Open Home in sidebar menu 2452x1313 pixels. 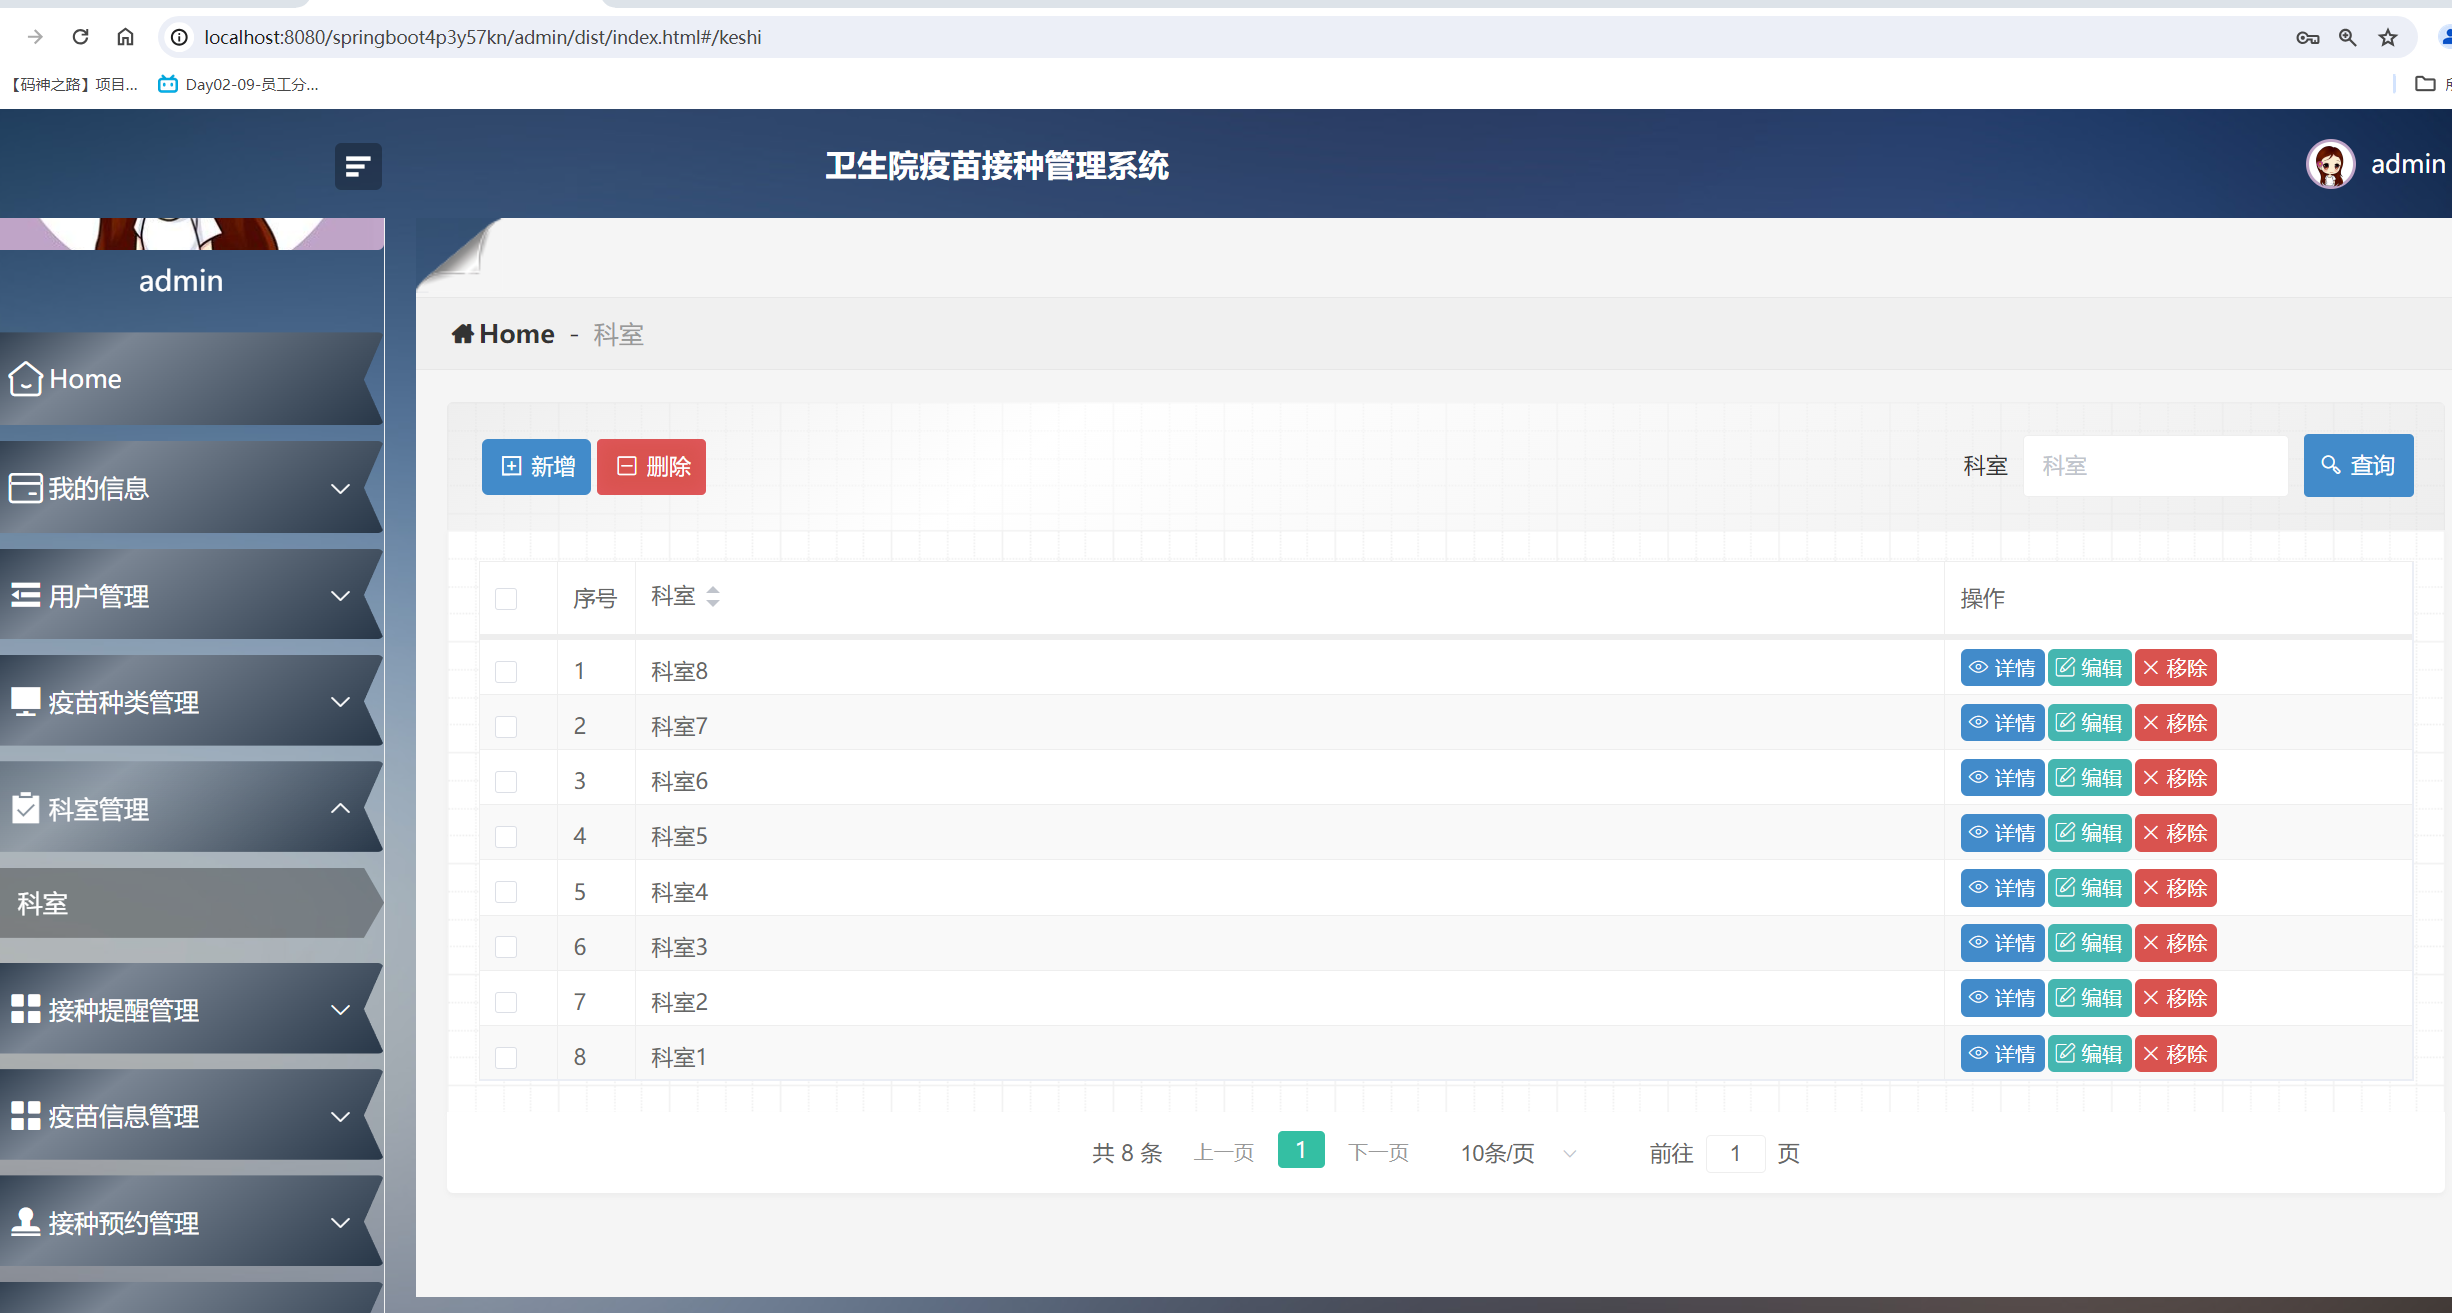point(191,379)
